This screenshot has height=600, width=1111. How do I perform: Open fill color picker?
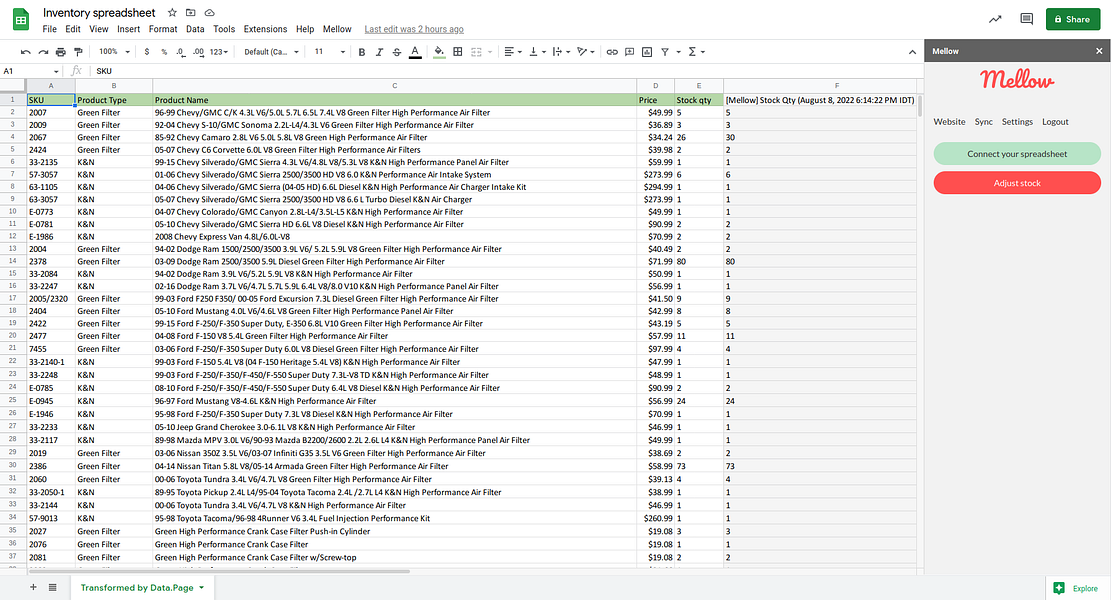coord(439,52)
